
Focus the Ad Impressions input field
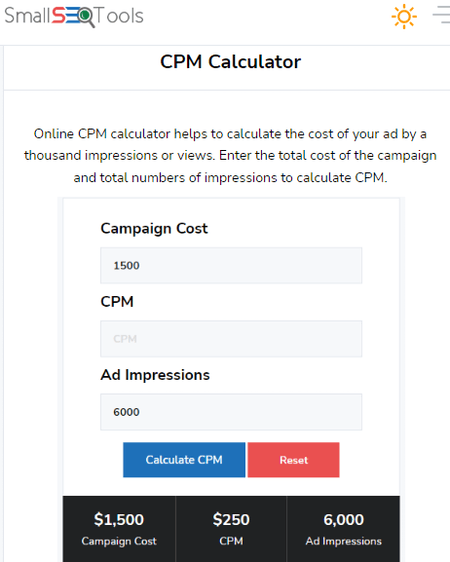231,412
